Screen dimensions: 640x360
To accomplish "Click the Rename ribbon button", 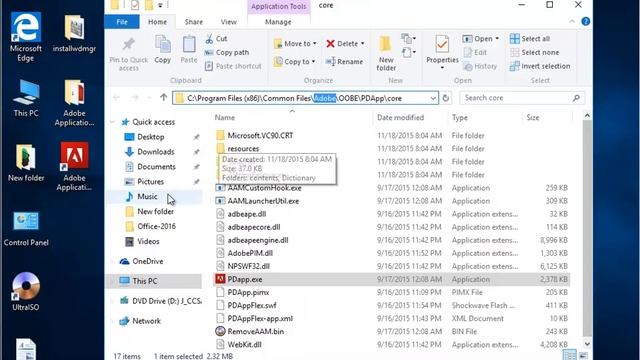I will (x=344, y=62).
